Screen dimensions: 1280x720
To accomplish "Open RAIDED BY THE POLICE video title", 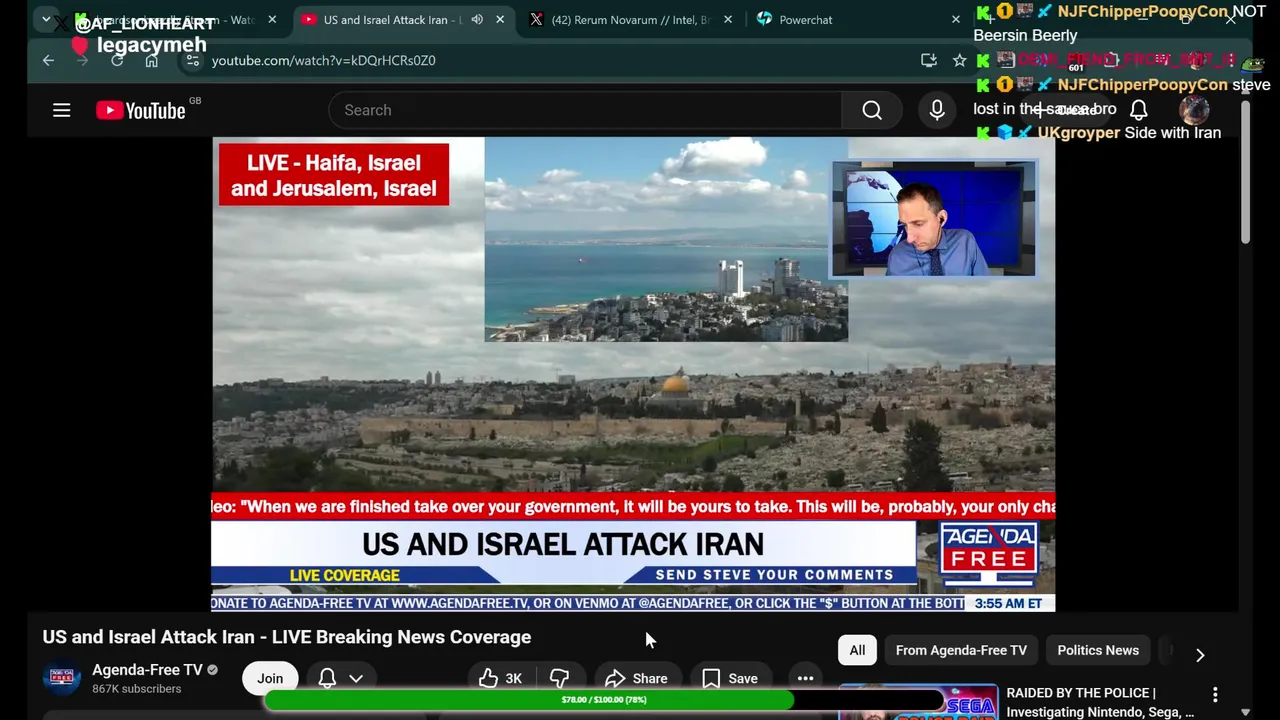I will (x=1100, y=702).
